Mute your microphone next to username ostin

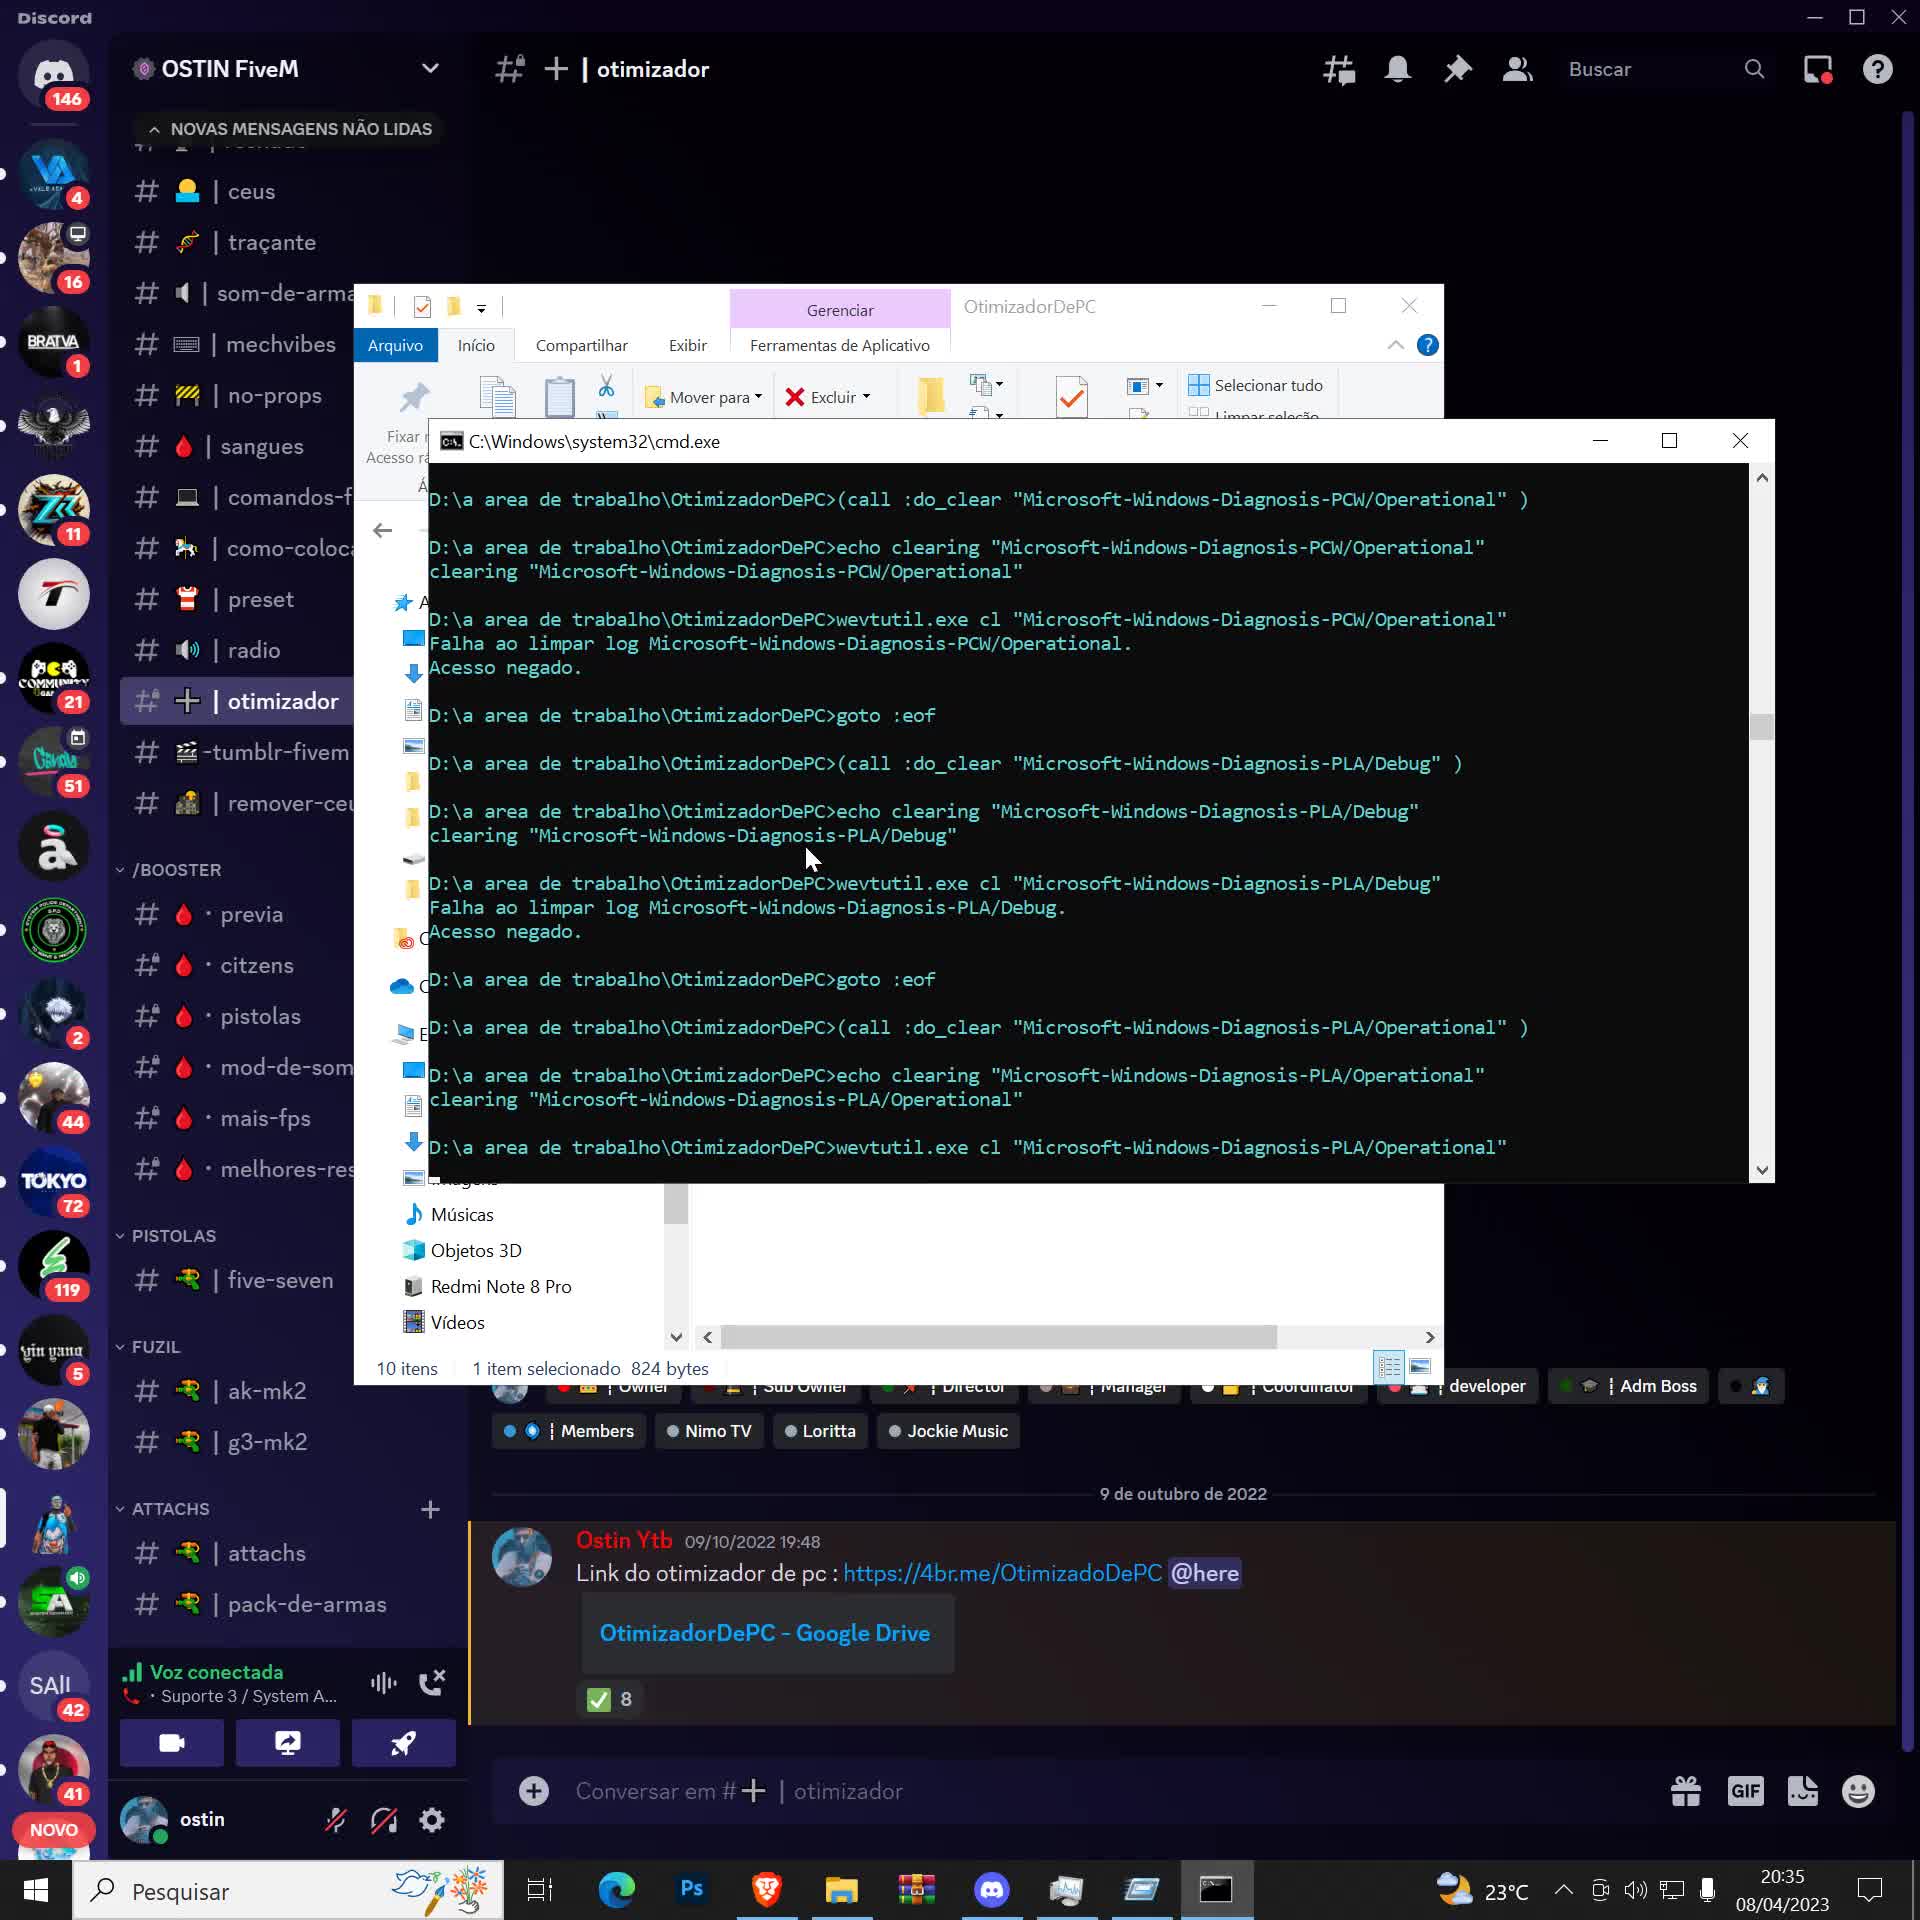(x=335, y=1820)
